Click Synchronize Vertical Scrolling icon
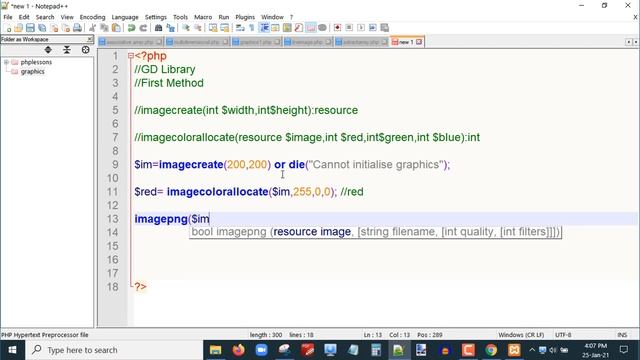The width and height of the screenshot is (640, 360). click(213, 28)
